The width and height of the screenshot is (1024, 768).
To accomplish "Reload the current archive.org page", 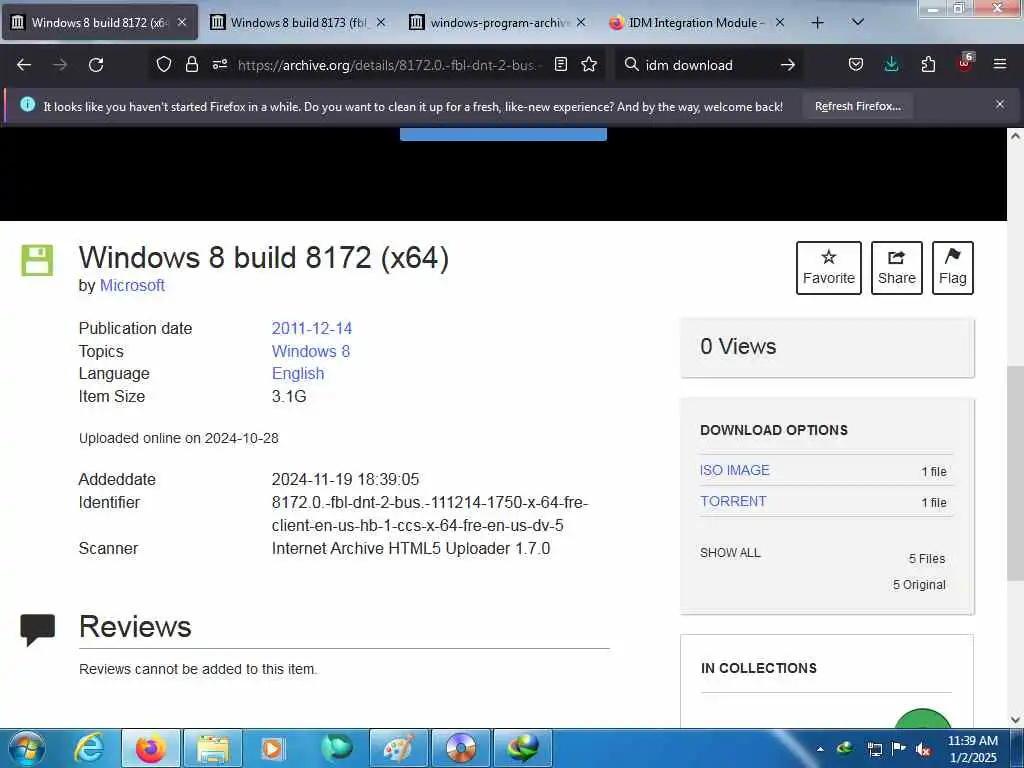I will coord(96,65).
